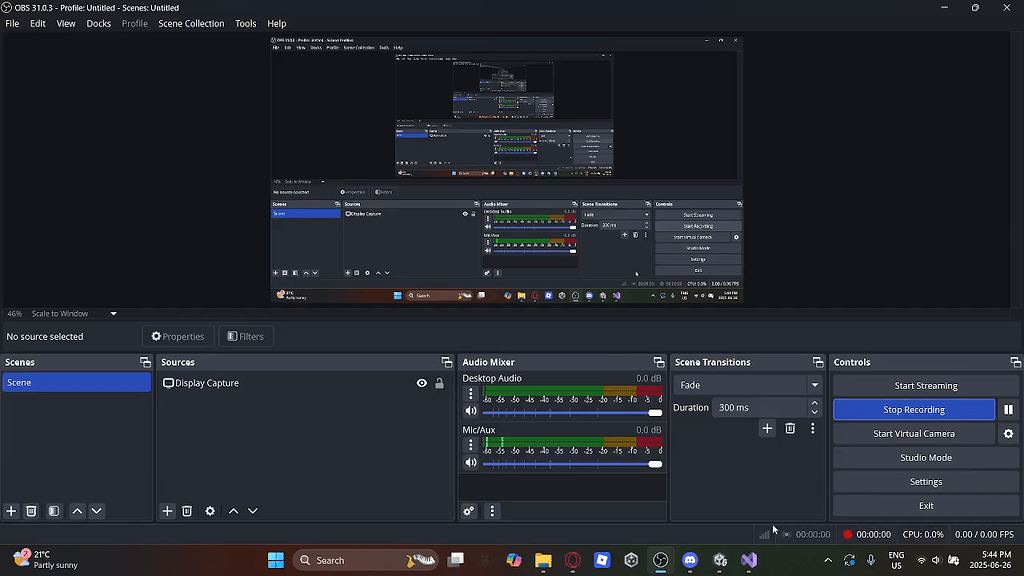1024x576 pixels.
Task: Open virtual camera settings gear
Action: (1008, 434)
